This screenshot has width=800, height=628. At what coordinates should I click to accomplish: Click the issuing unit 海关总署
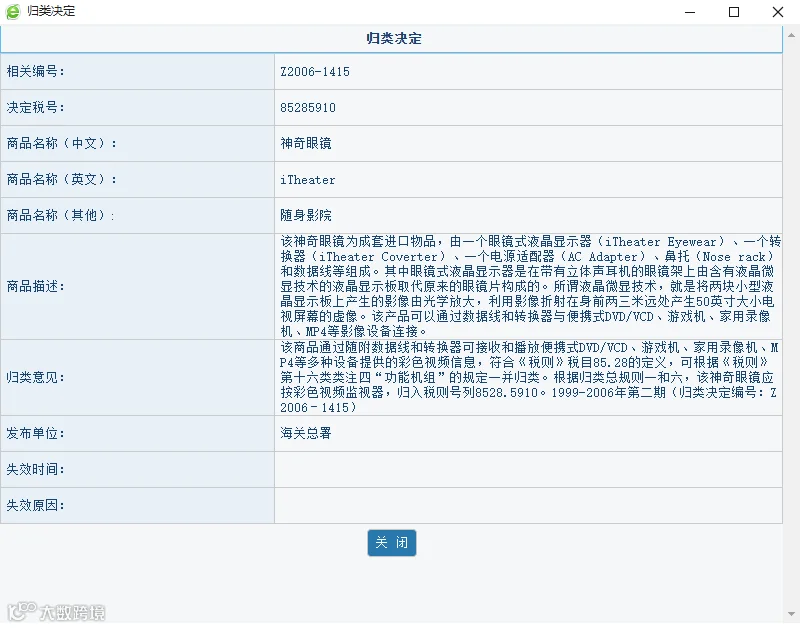click(x=306, y=433)
